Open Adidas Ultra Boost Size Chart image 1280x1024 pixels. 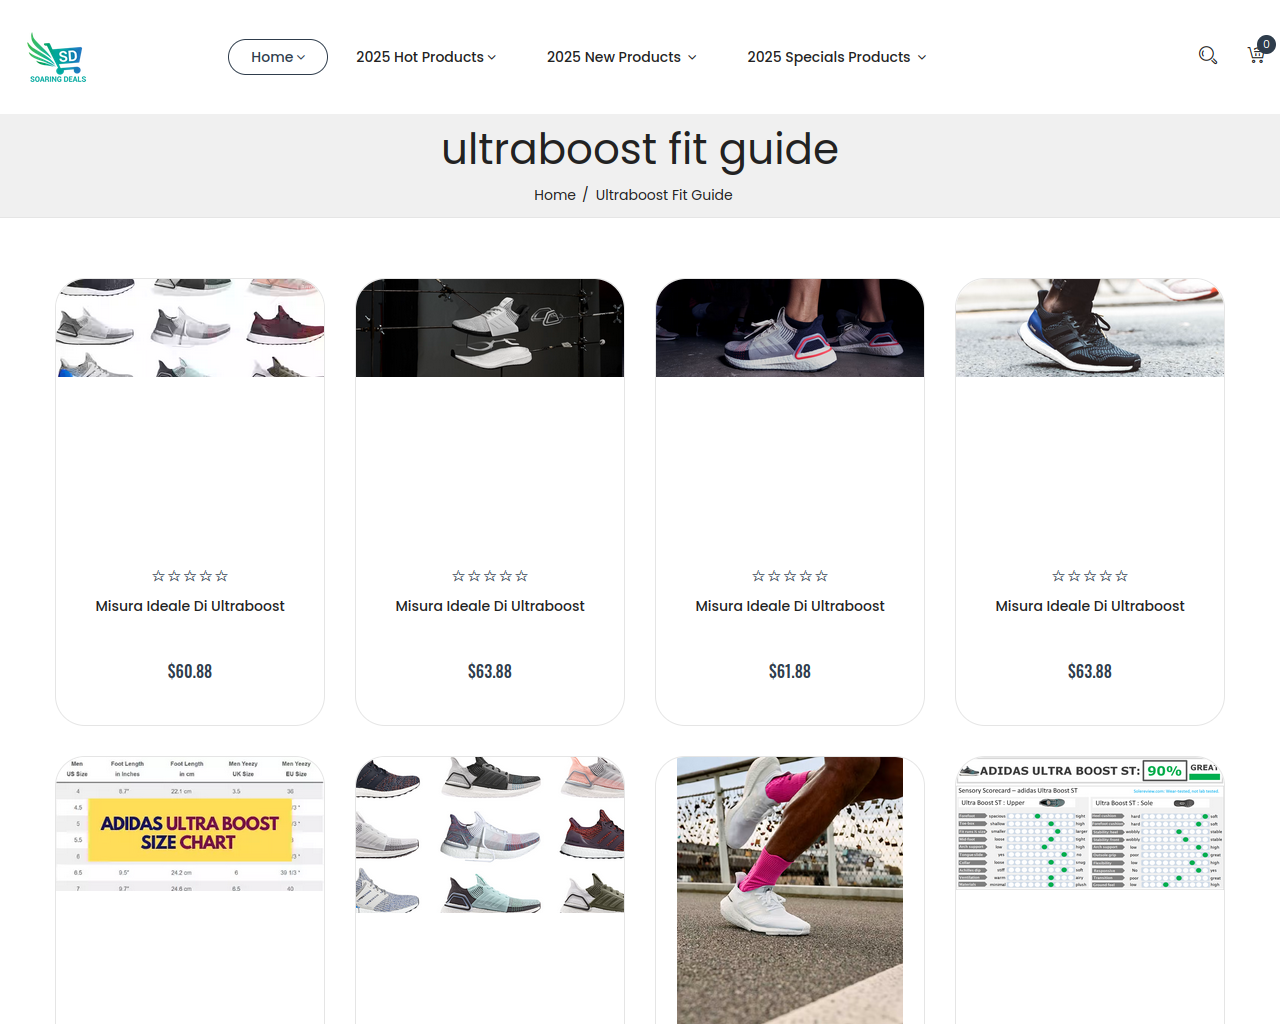(x=190, y=824)
